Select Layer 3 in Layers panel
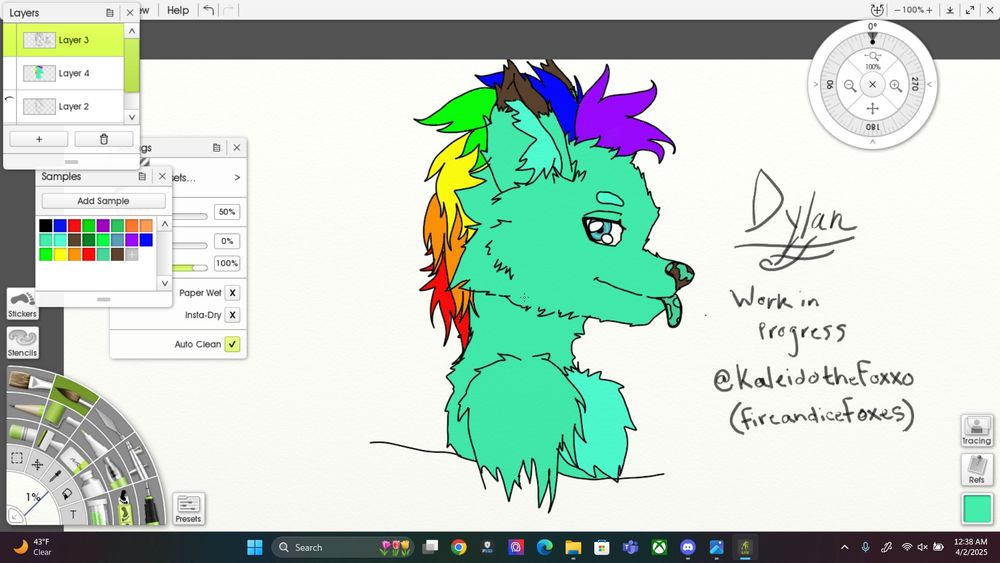1000x563 pixels. (x=64, y=40)
